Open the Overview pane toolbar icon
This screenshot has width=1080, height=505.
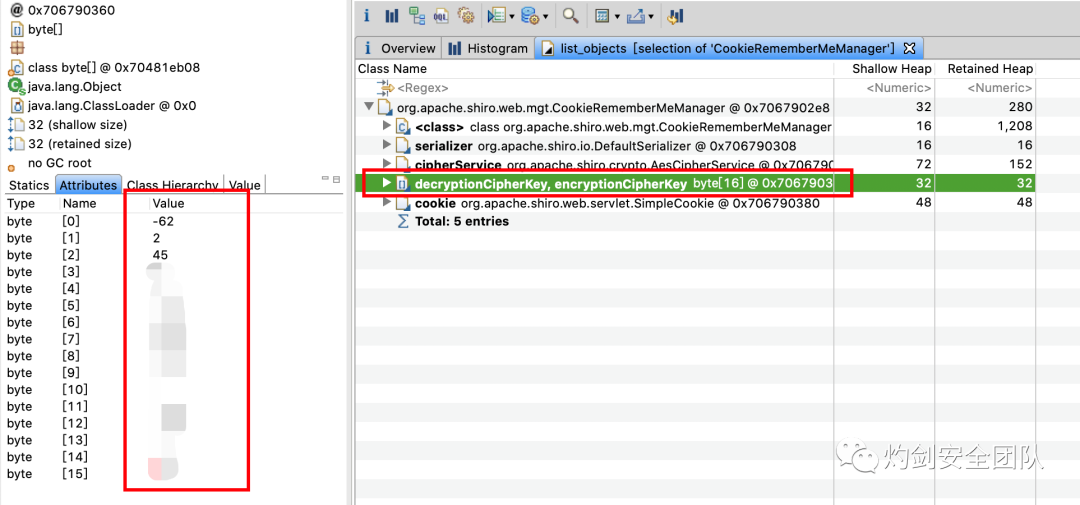click(367, 15)
